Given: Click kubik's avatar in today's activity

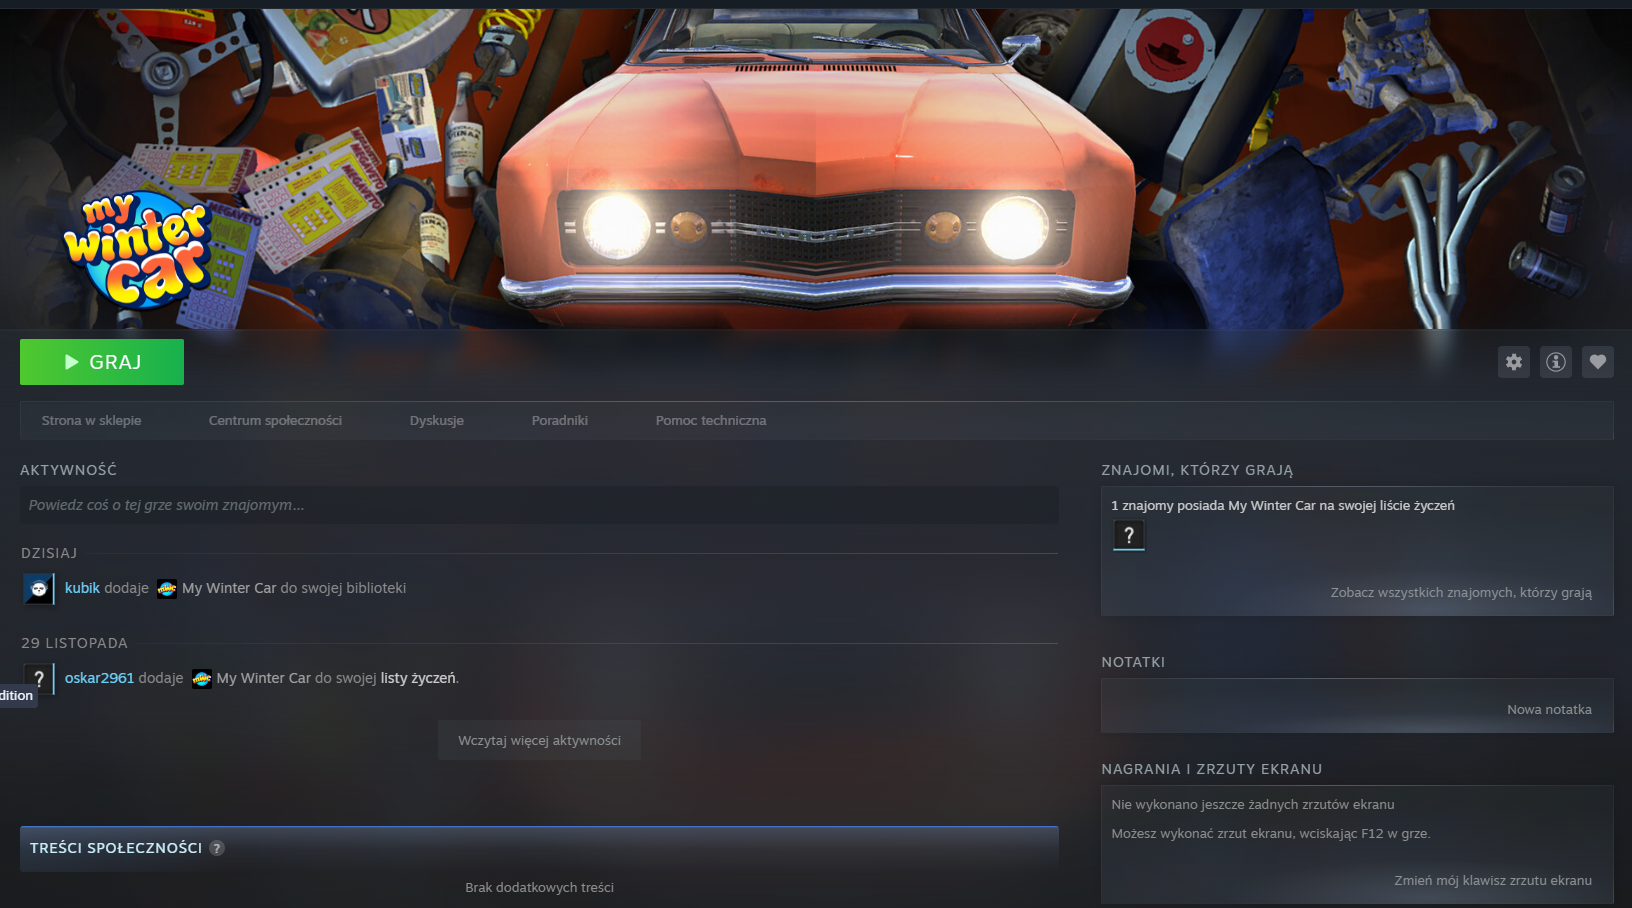Looking at the screenshot, I should [38, 589].
